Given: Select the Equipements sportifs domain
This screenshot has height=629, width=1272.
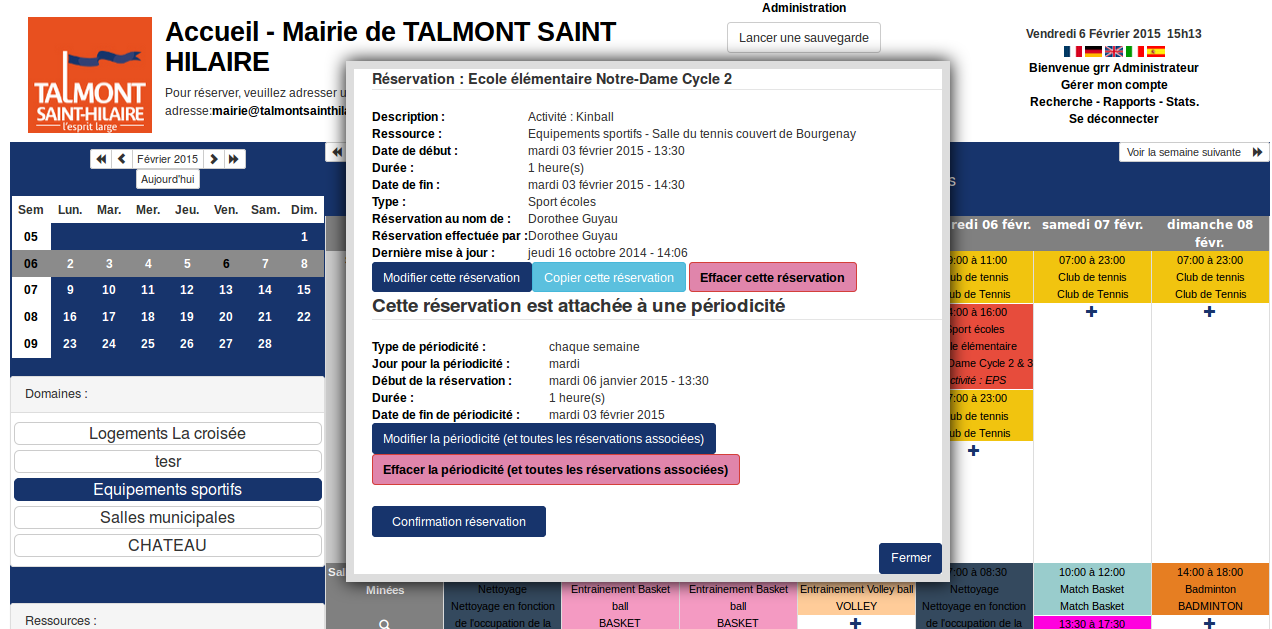Looking at the screenshot, I should [x=168, y=490].
